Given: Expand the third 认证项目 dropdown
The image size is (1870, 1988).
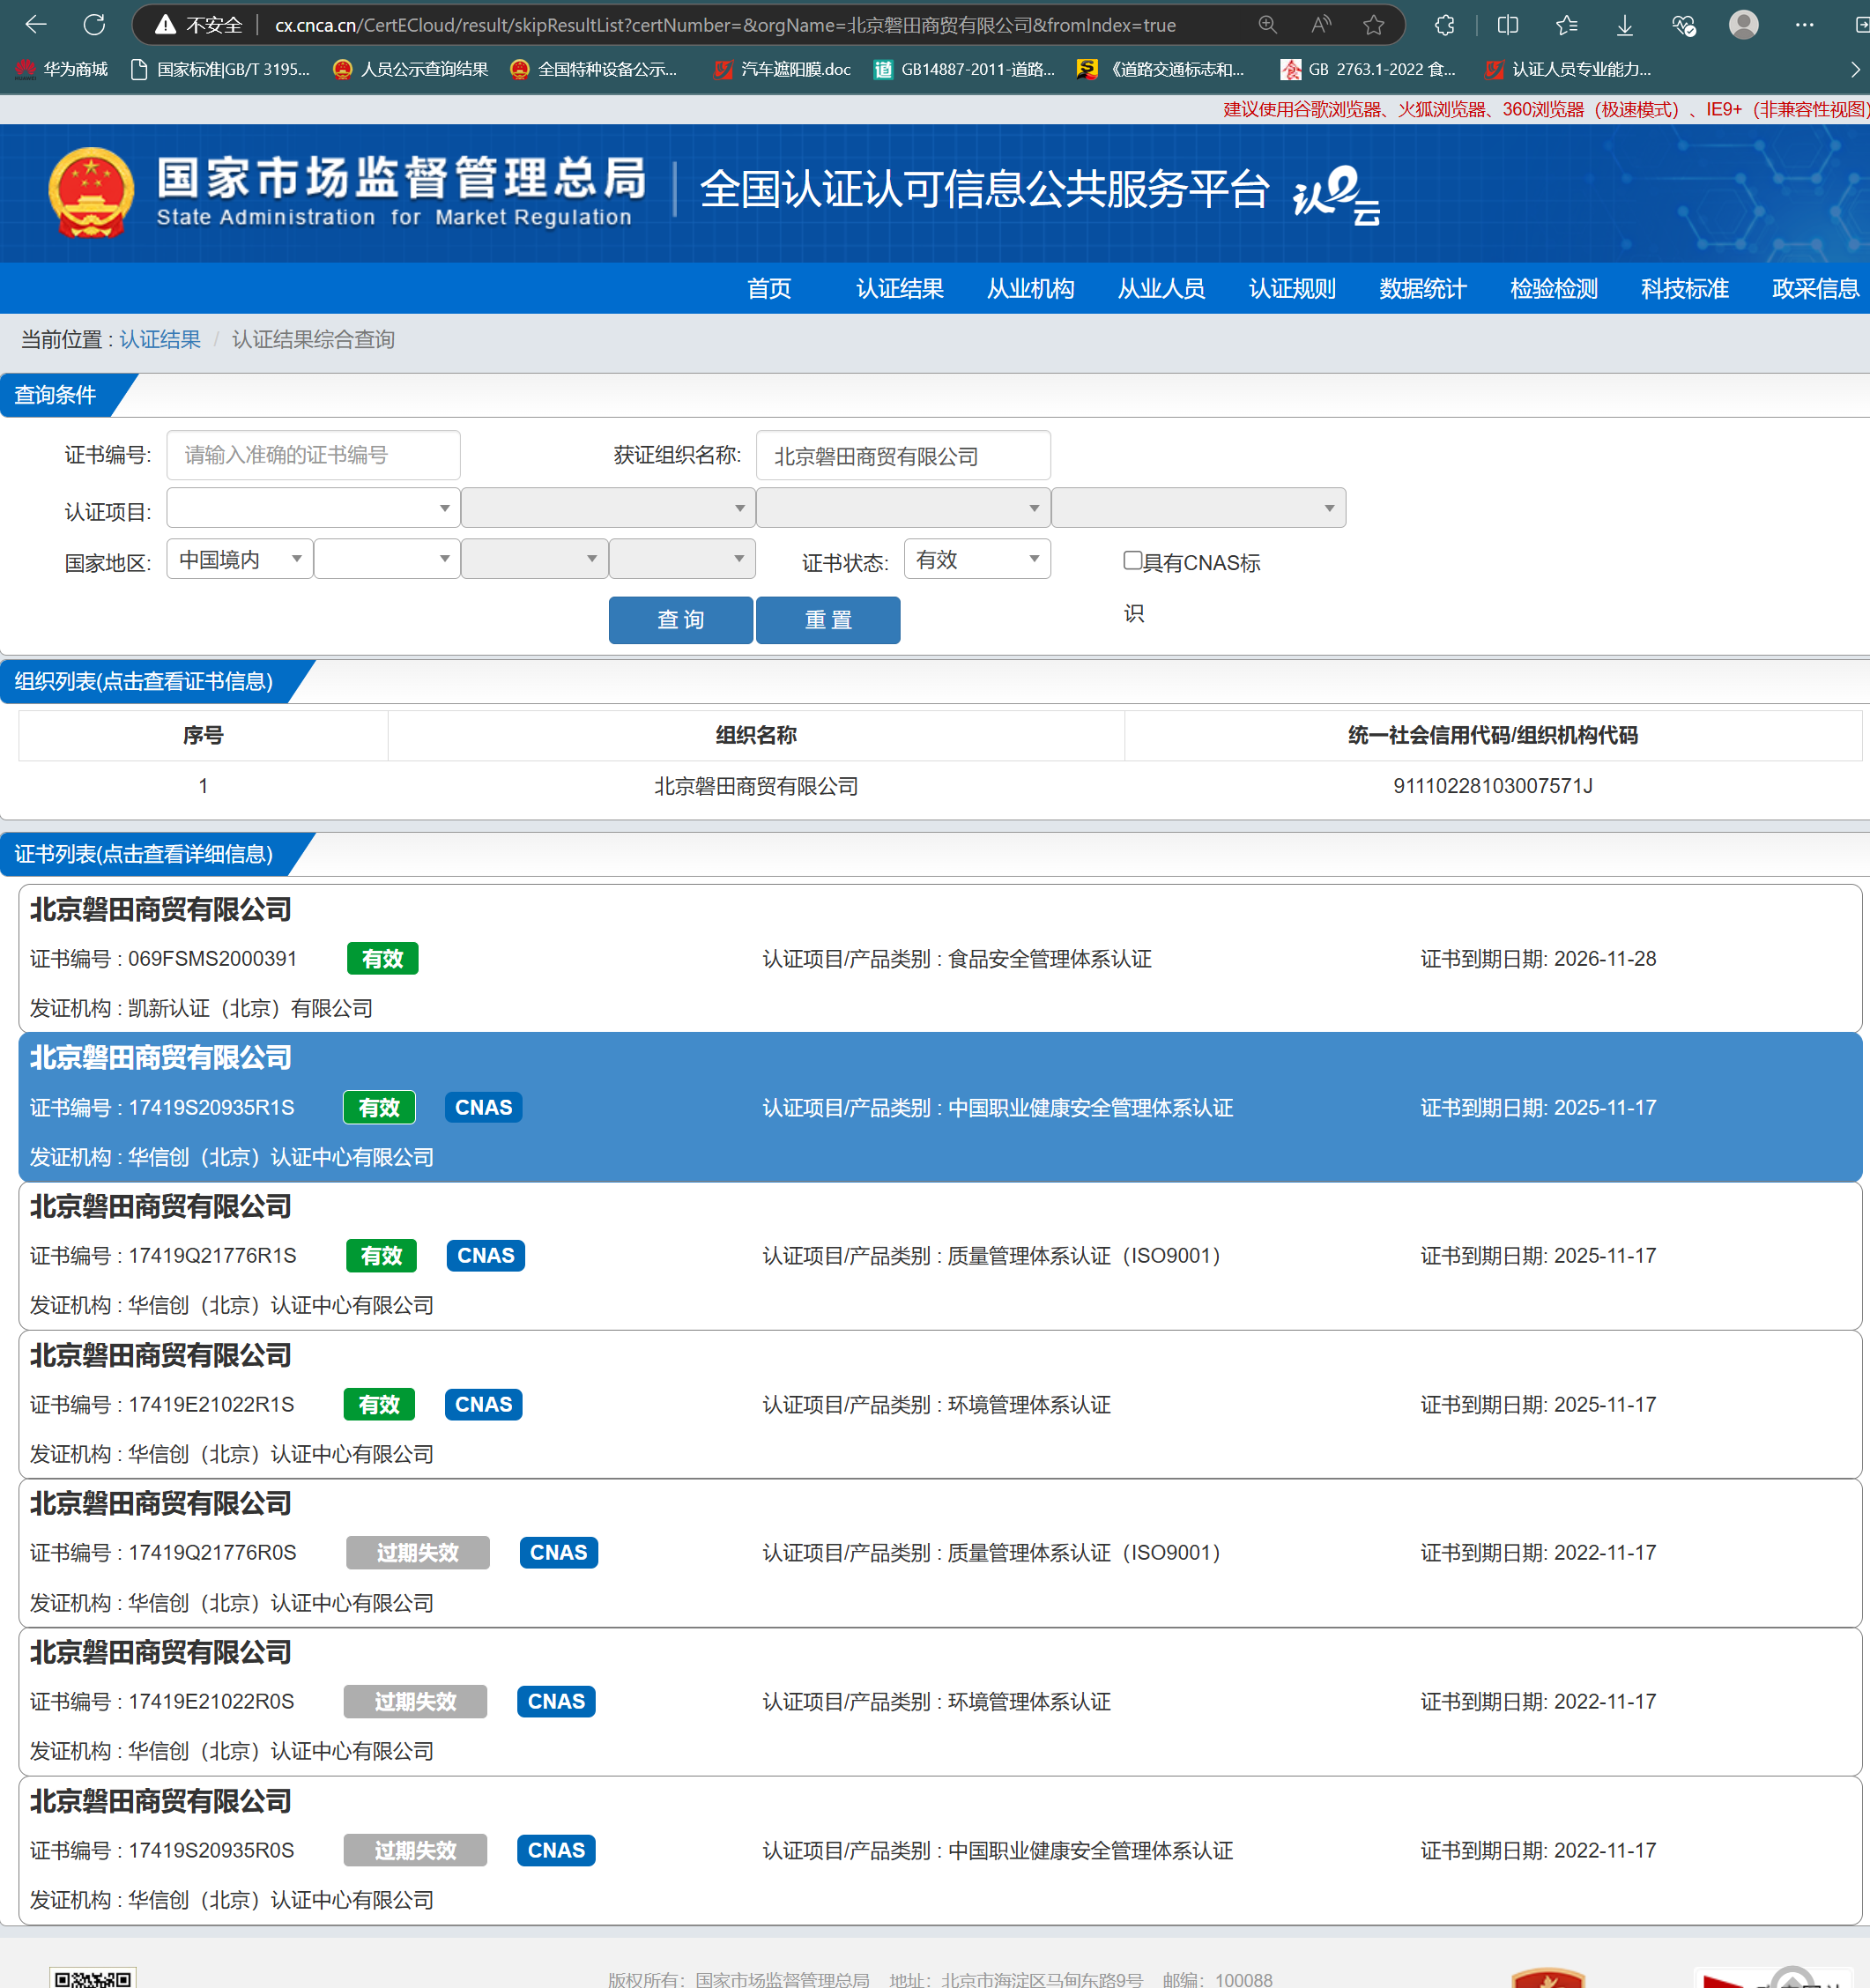Looking at the screenshot, I should [x=903, y=508].
